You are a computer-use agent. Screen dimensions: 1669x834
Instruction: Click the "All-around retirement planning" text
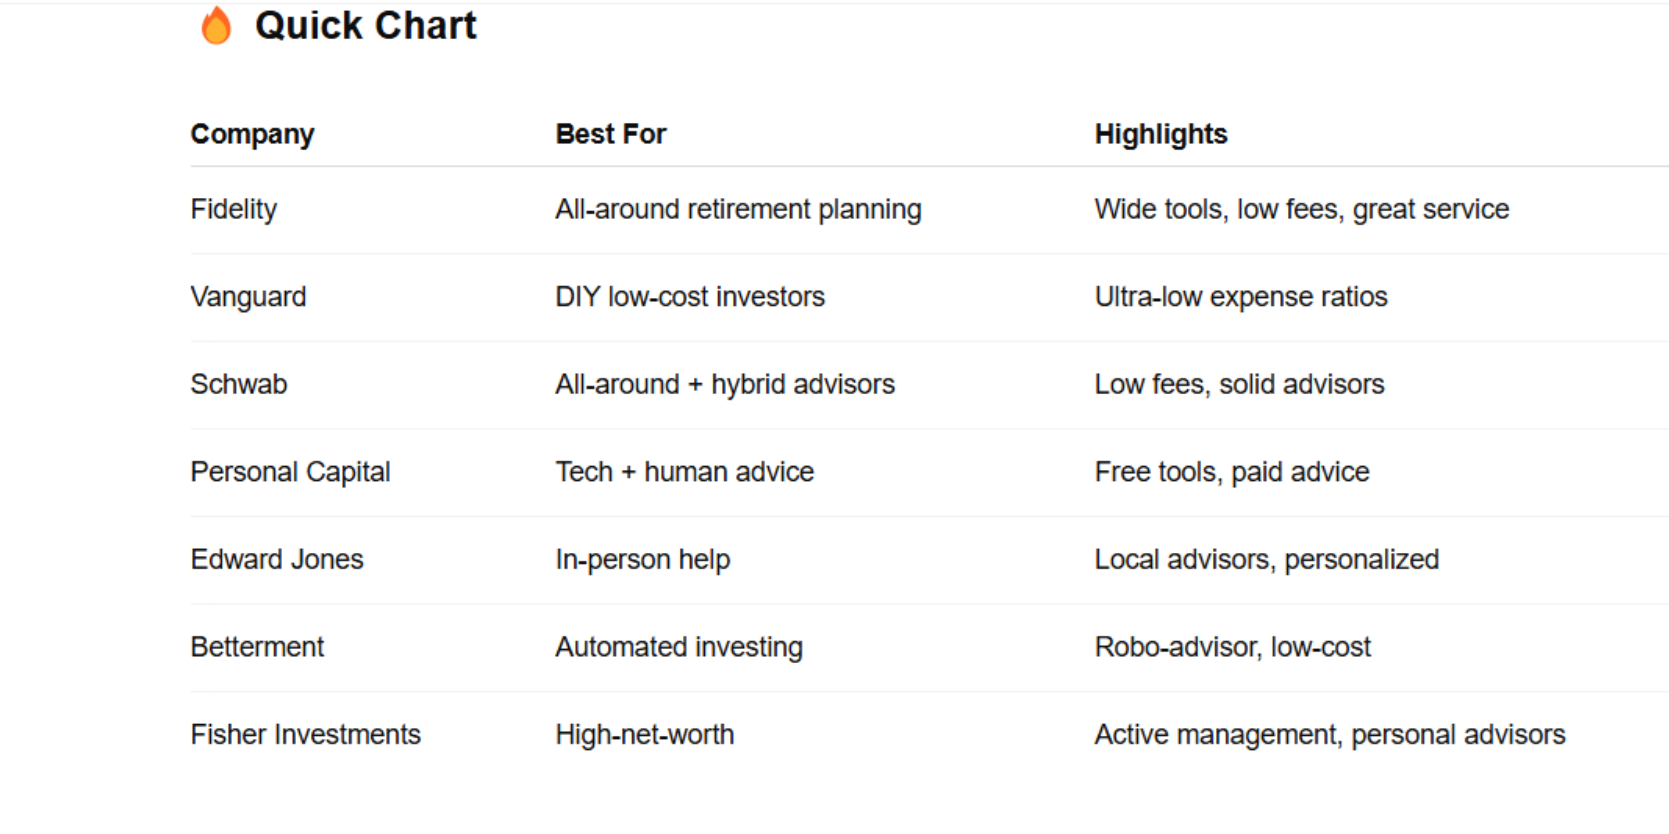[x=738, y=209]
